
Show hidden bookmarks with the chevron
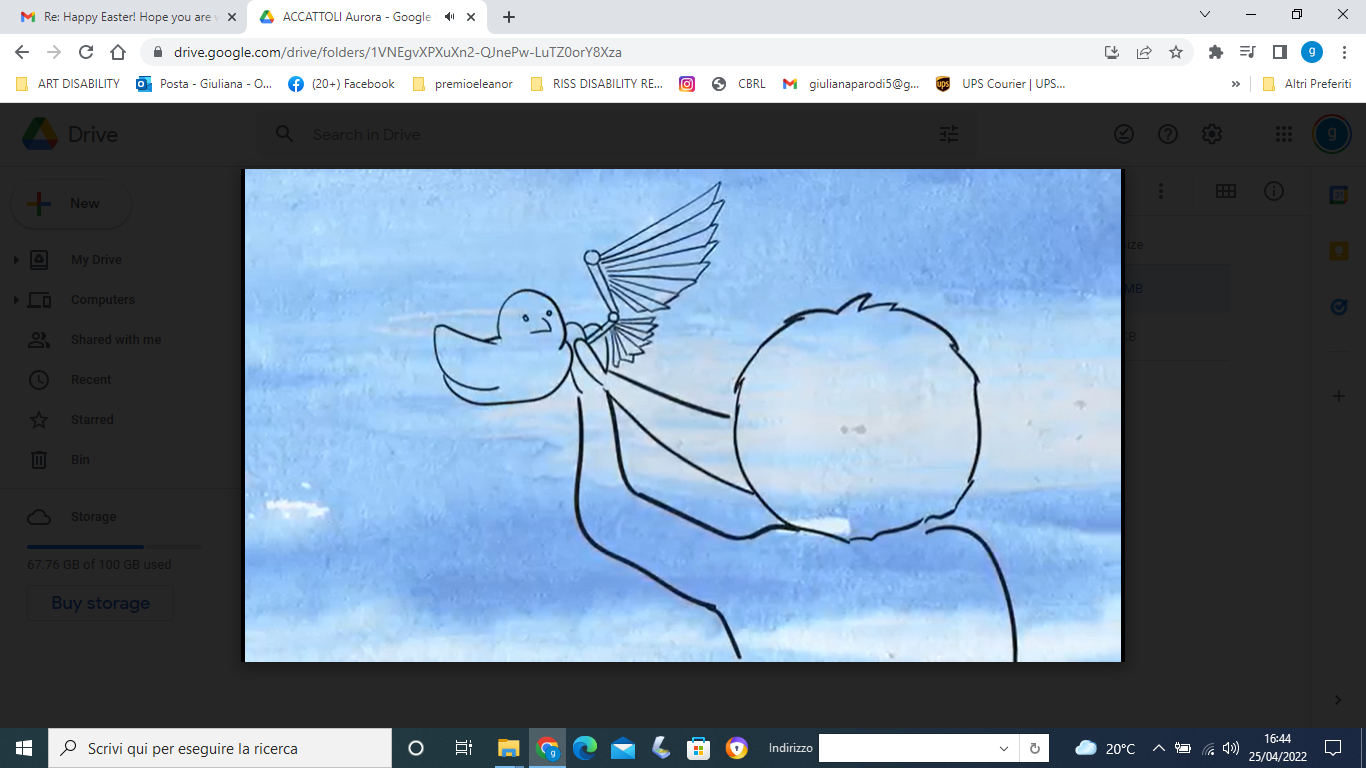[x=1236, y=84]
